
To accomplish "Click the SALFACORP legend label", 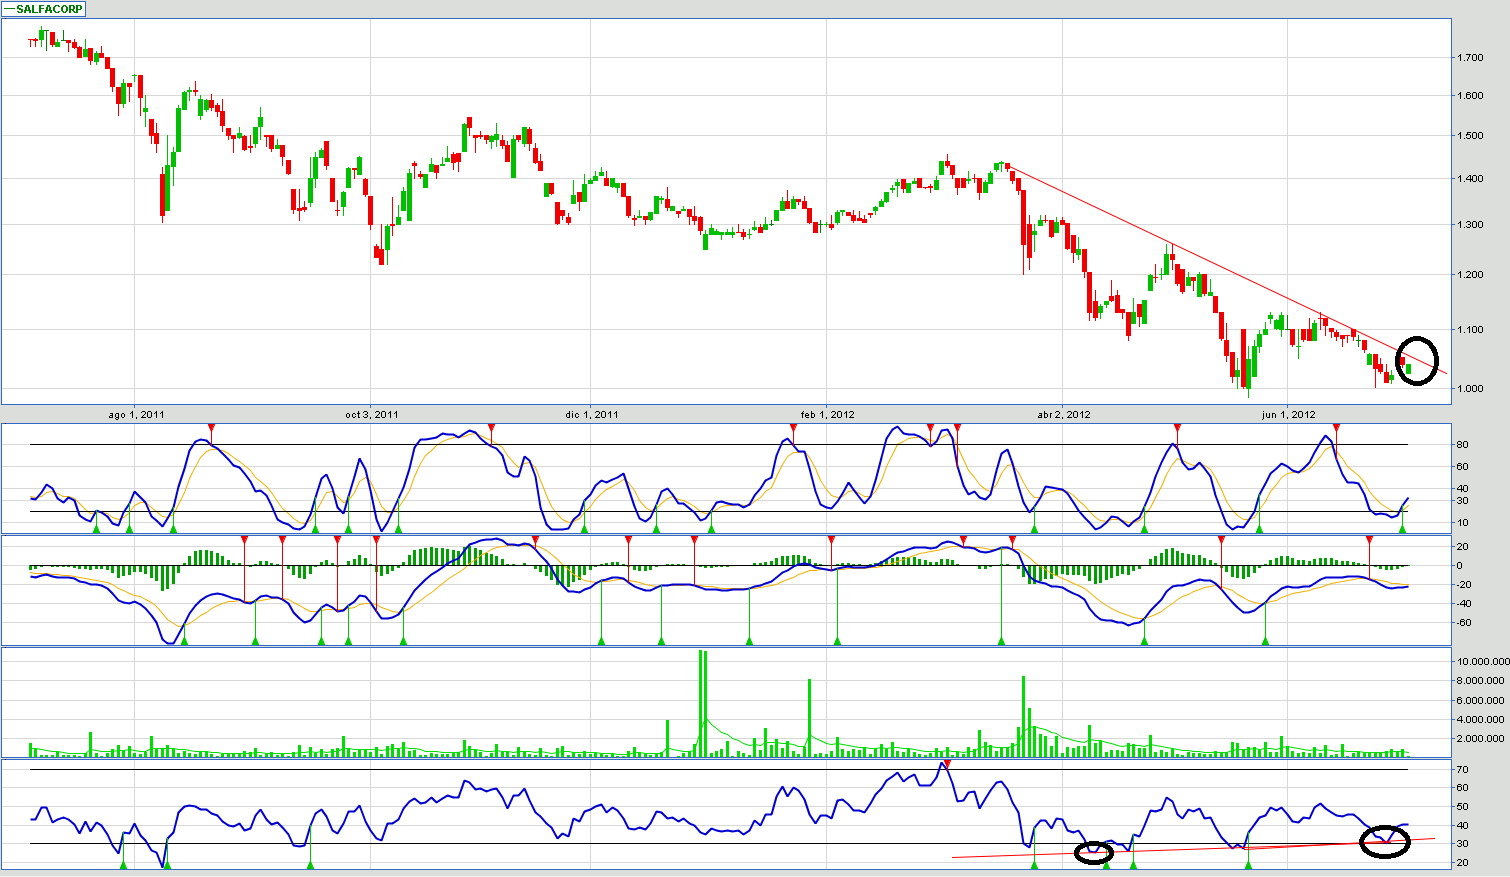I will pyautogui.click(x=49, y=9).
